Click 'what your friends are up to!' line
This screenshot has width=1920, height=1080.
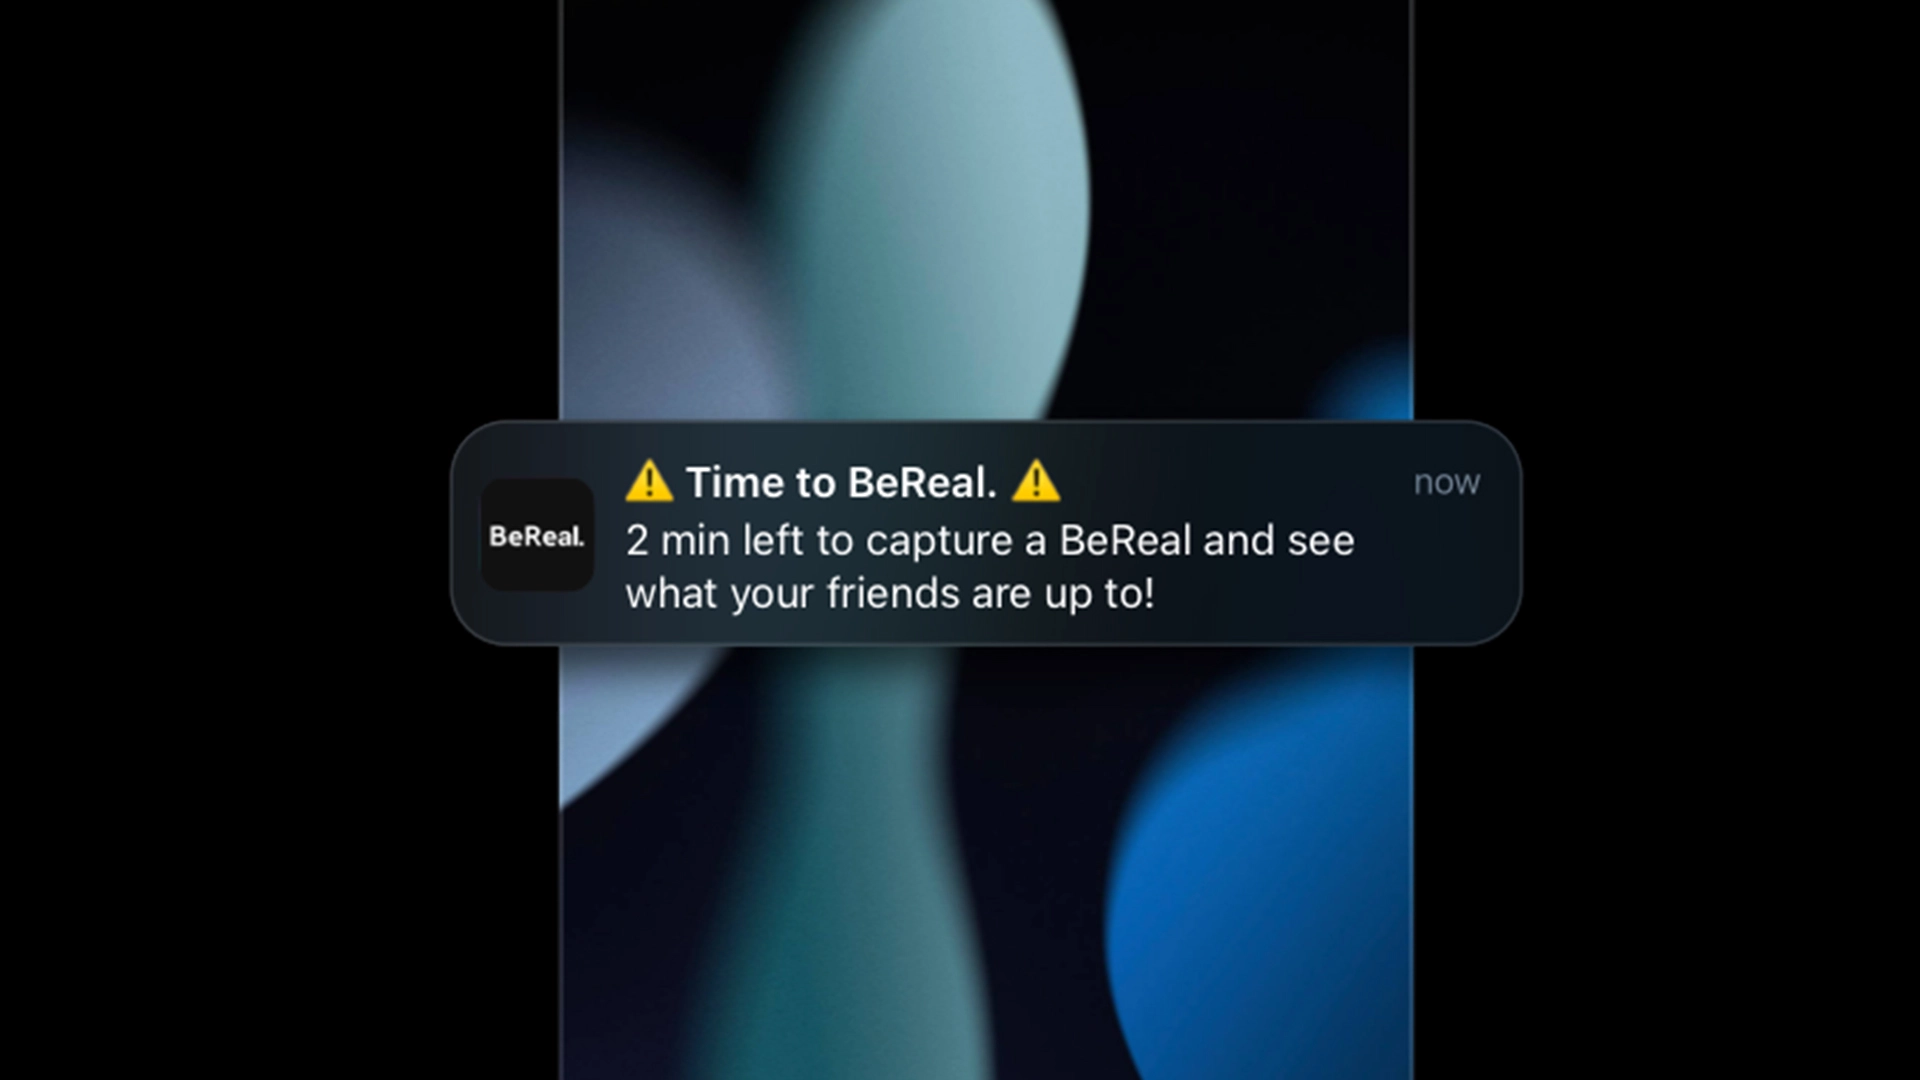click(x=890, y=594)
